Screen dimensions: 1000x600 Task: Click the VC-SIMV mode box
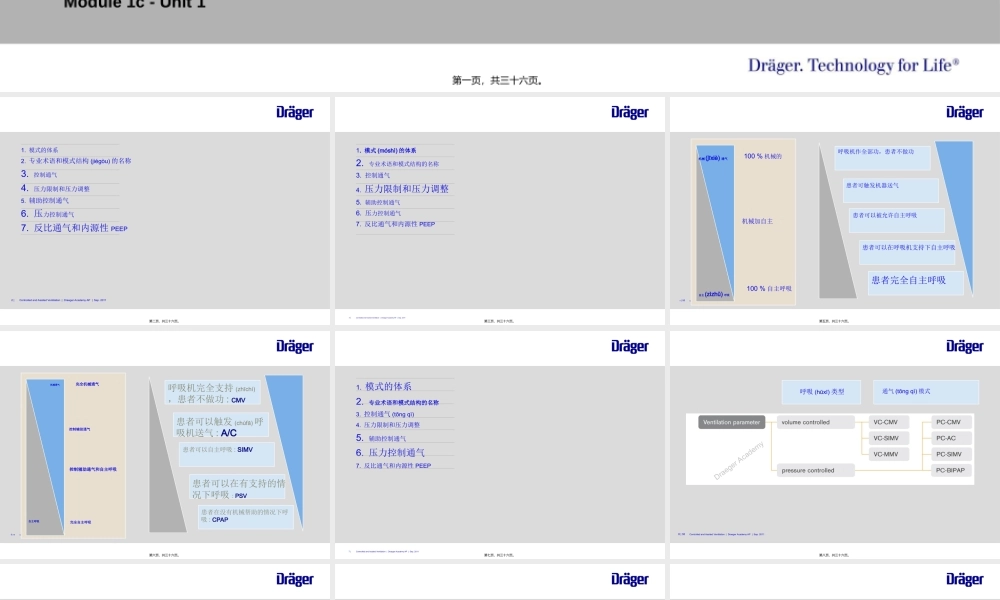885,438
